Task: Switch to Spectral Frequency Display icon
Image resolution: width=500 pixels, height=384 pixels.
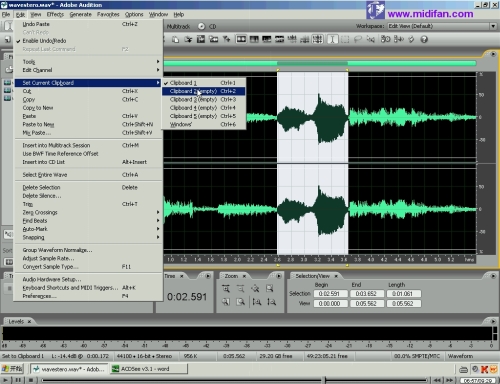Action: click(x=254, y=39)
